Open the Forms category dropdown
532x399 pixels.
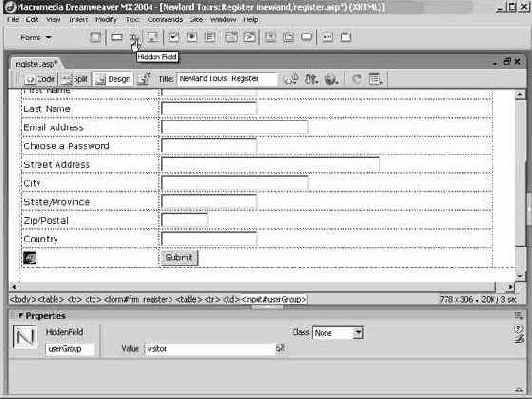(x=36, y=37)
